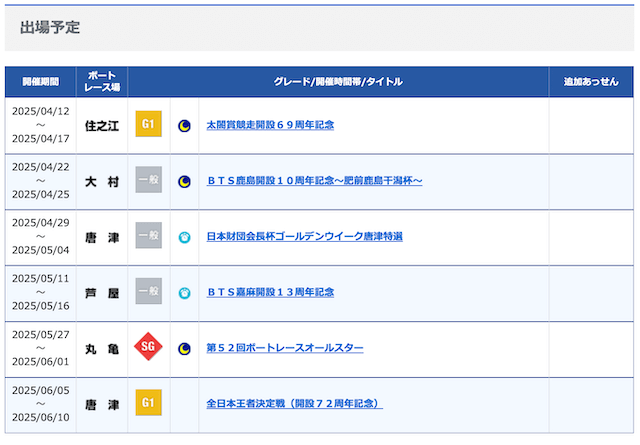The height and width of the screenshot is (445, 640).
Task: Select the 丸亀 venue cell
Action: point(102,349)
